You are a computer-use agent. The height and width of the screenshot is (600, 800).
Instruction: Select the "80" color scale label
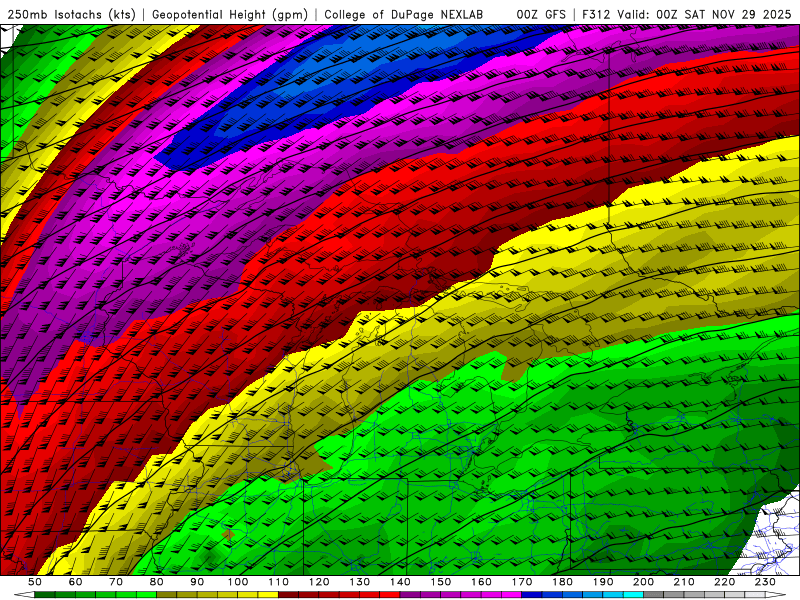157,582
